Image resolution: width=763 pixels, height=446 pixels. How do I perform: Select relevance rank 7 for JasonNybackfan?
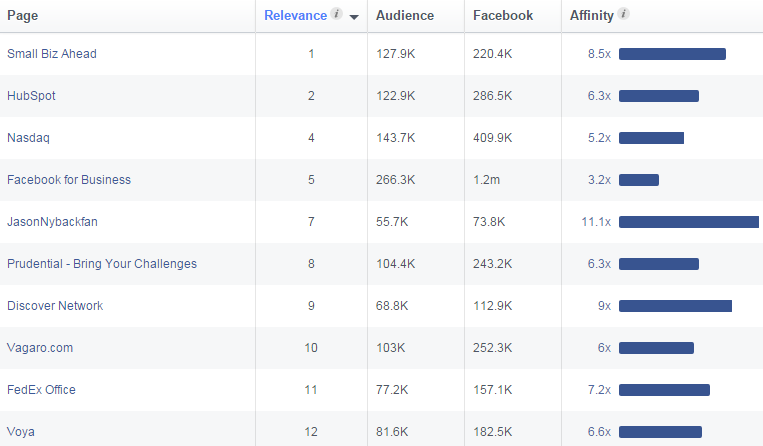click(x=311, y=222)
